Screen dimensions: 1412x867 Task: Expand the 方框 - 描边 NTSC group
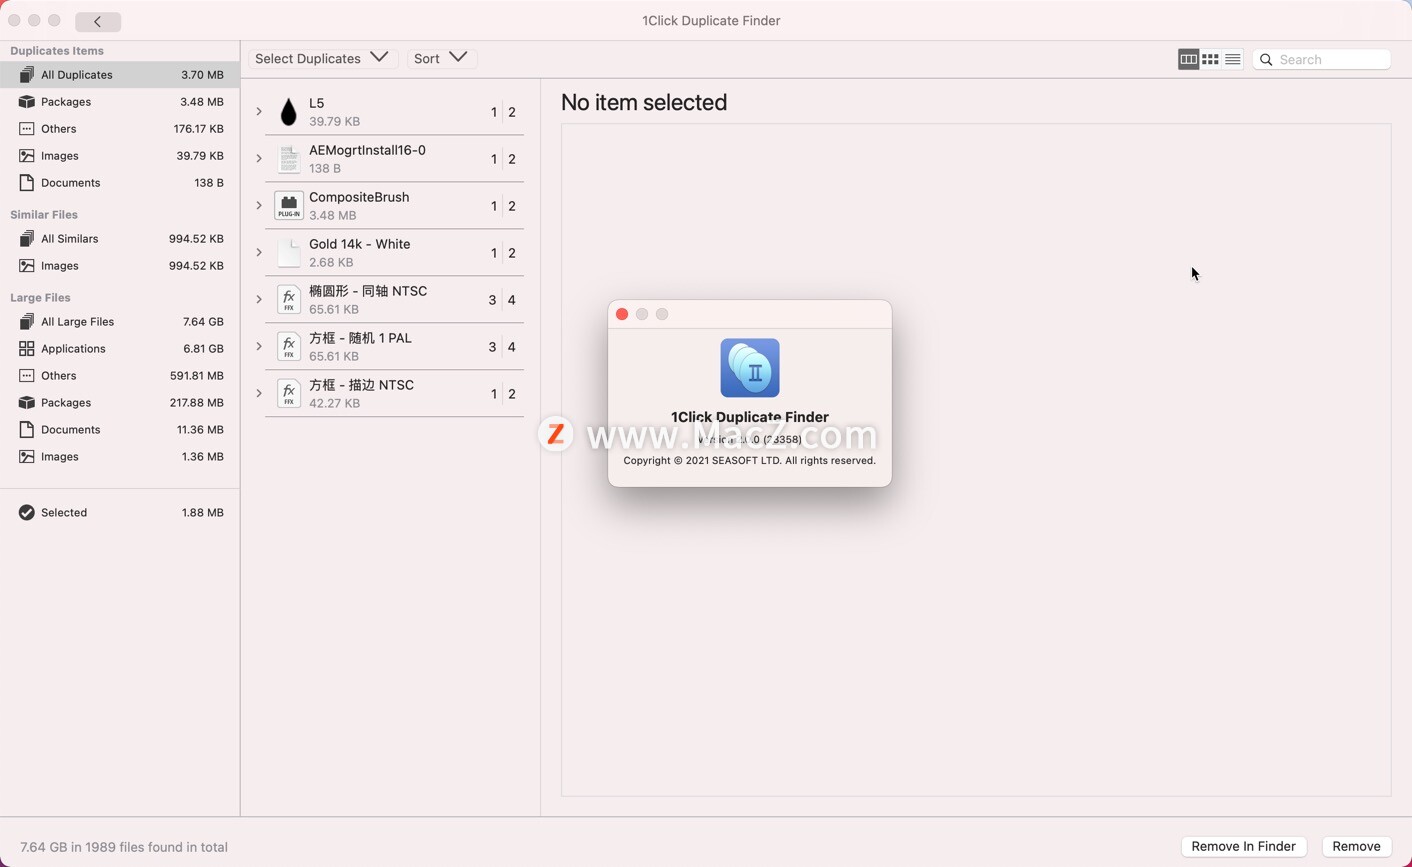coord(259,394)
